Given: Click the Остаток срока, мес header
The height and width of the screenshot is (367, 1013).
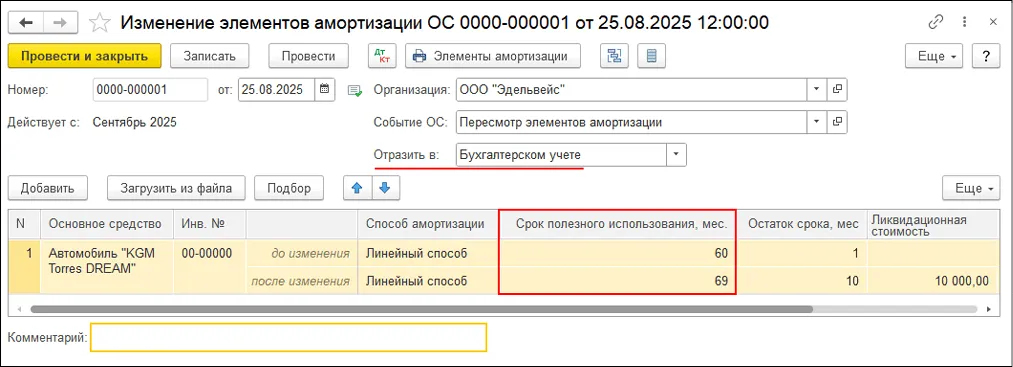Looking at the screenshot, I should pos(803,224).
